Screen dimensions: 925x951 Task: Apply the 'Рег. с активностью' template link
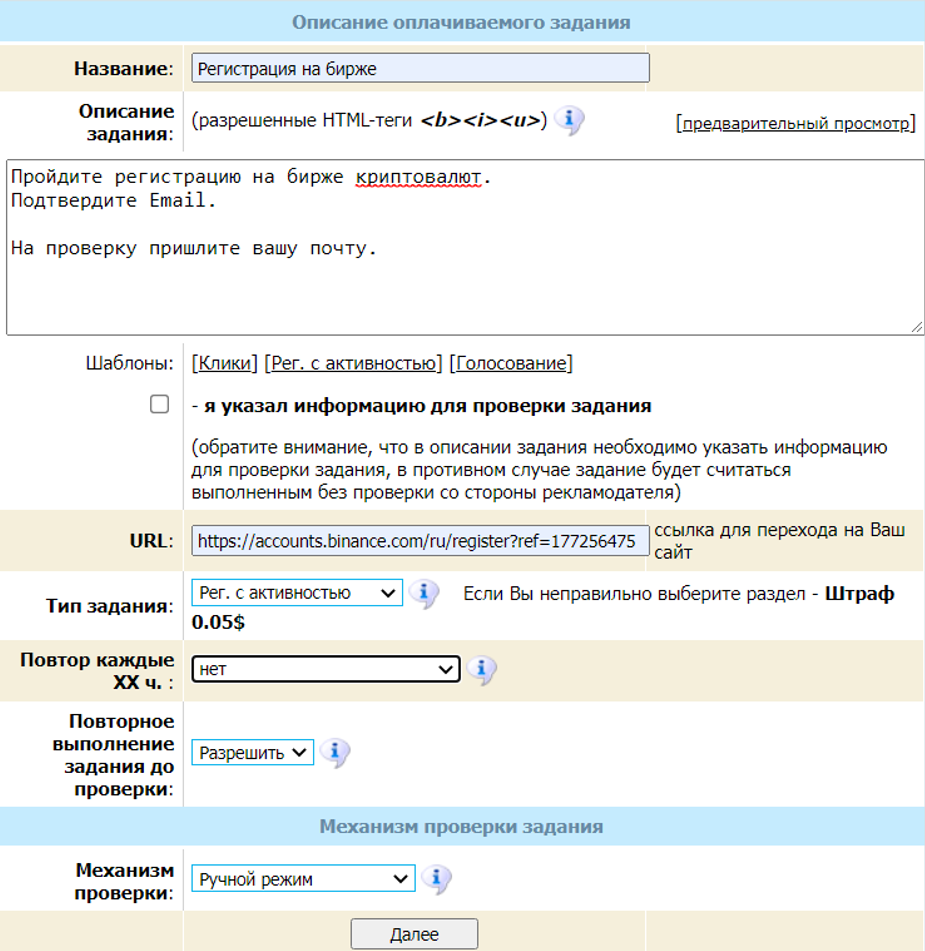coord(354,363)
